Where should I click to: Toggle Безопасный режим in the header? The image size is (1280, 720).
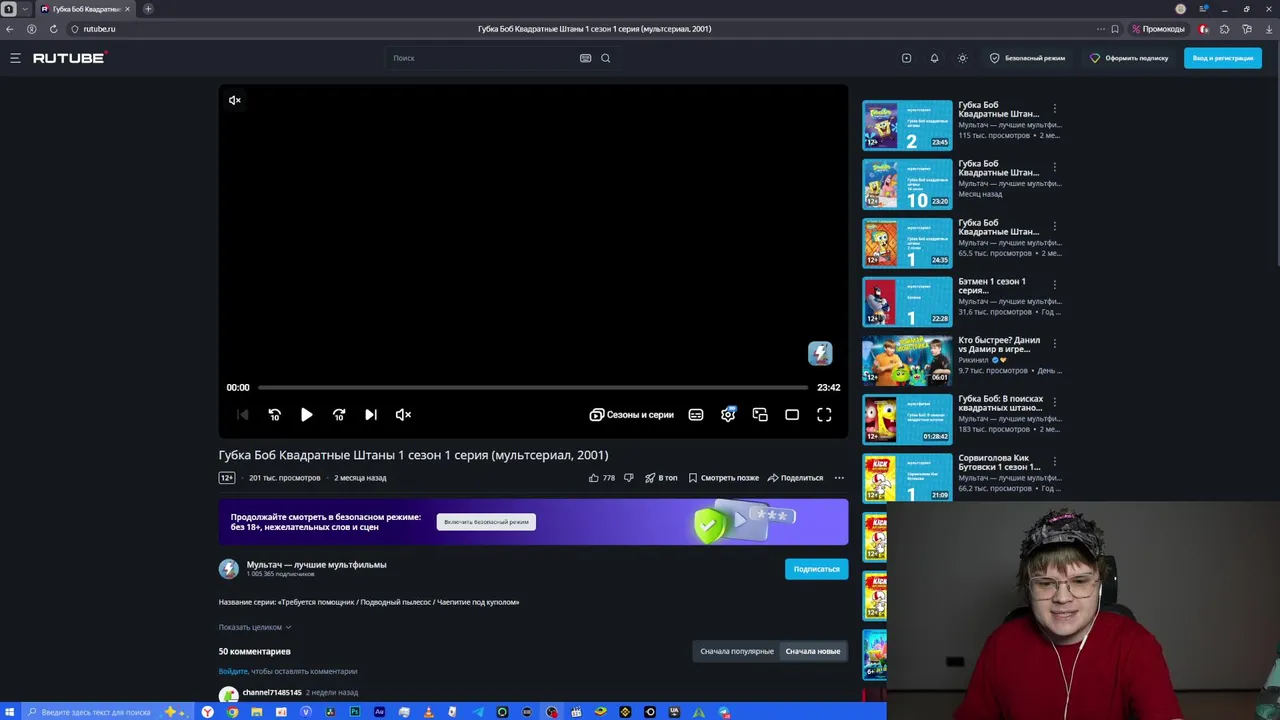coord(1027,58)
